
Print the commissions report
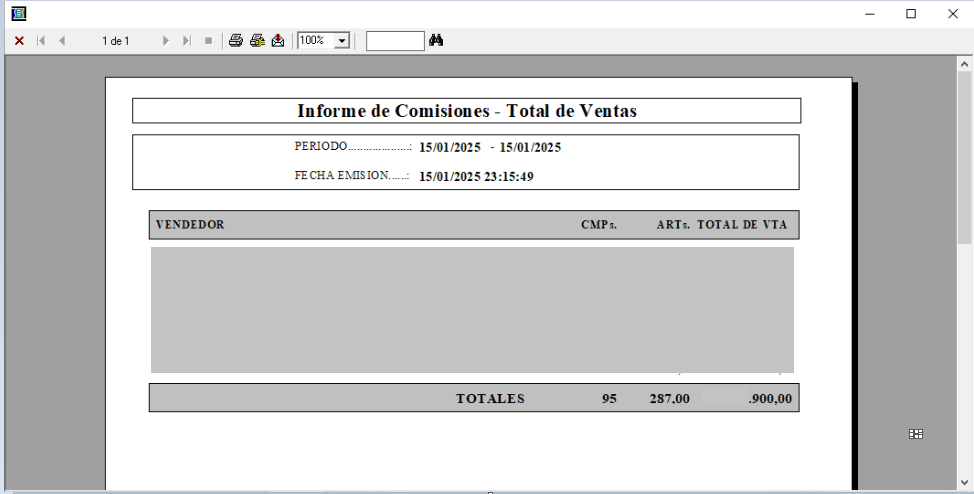[x=236, y=41]
